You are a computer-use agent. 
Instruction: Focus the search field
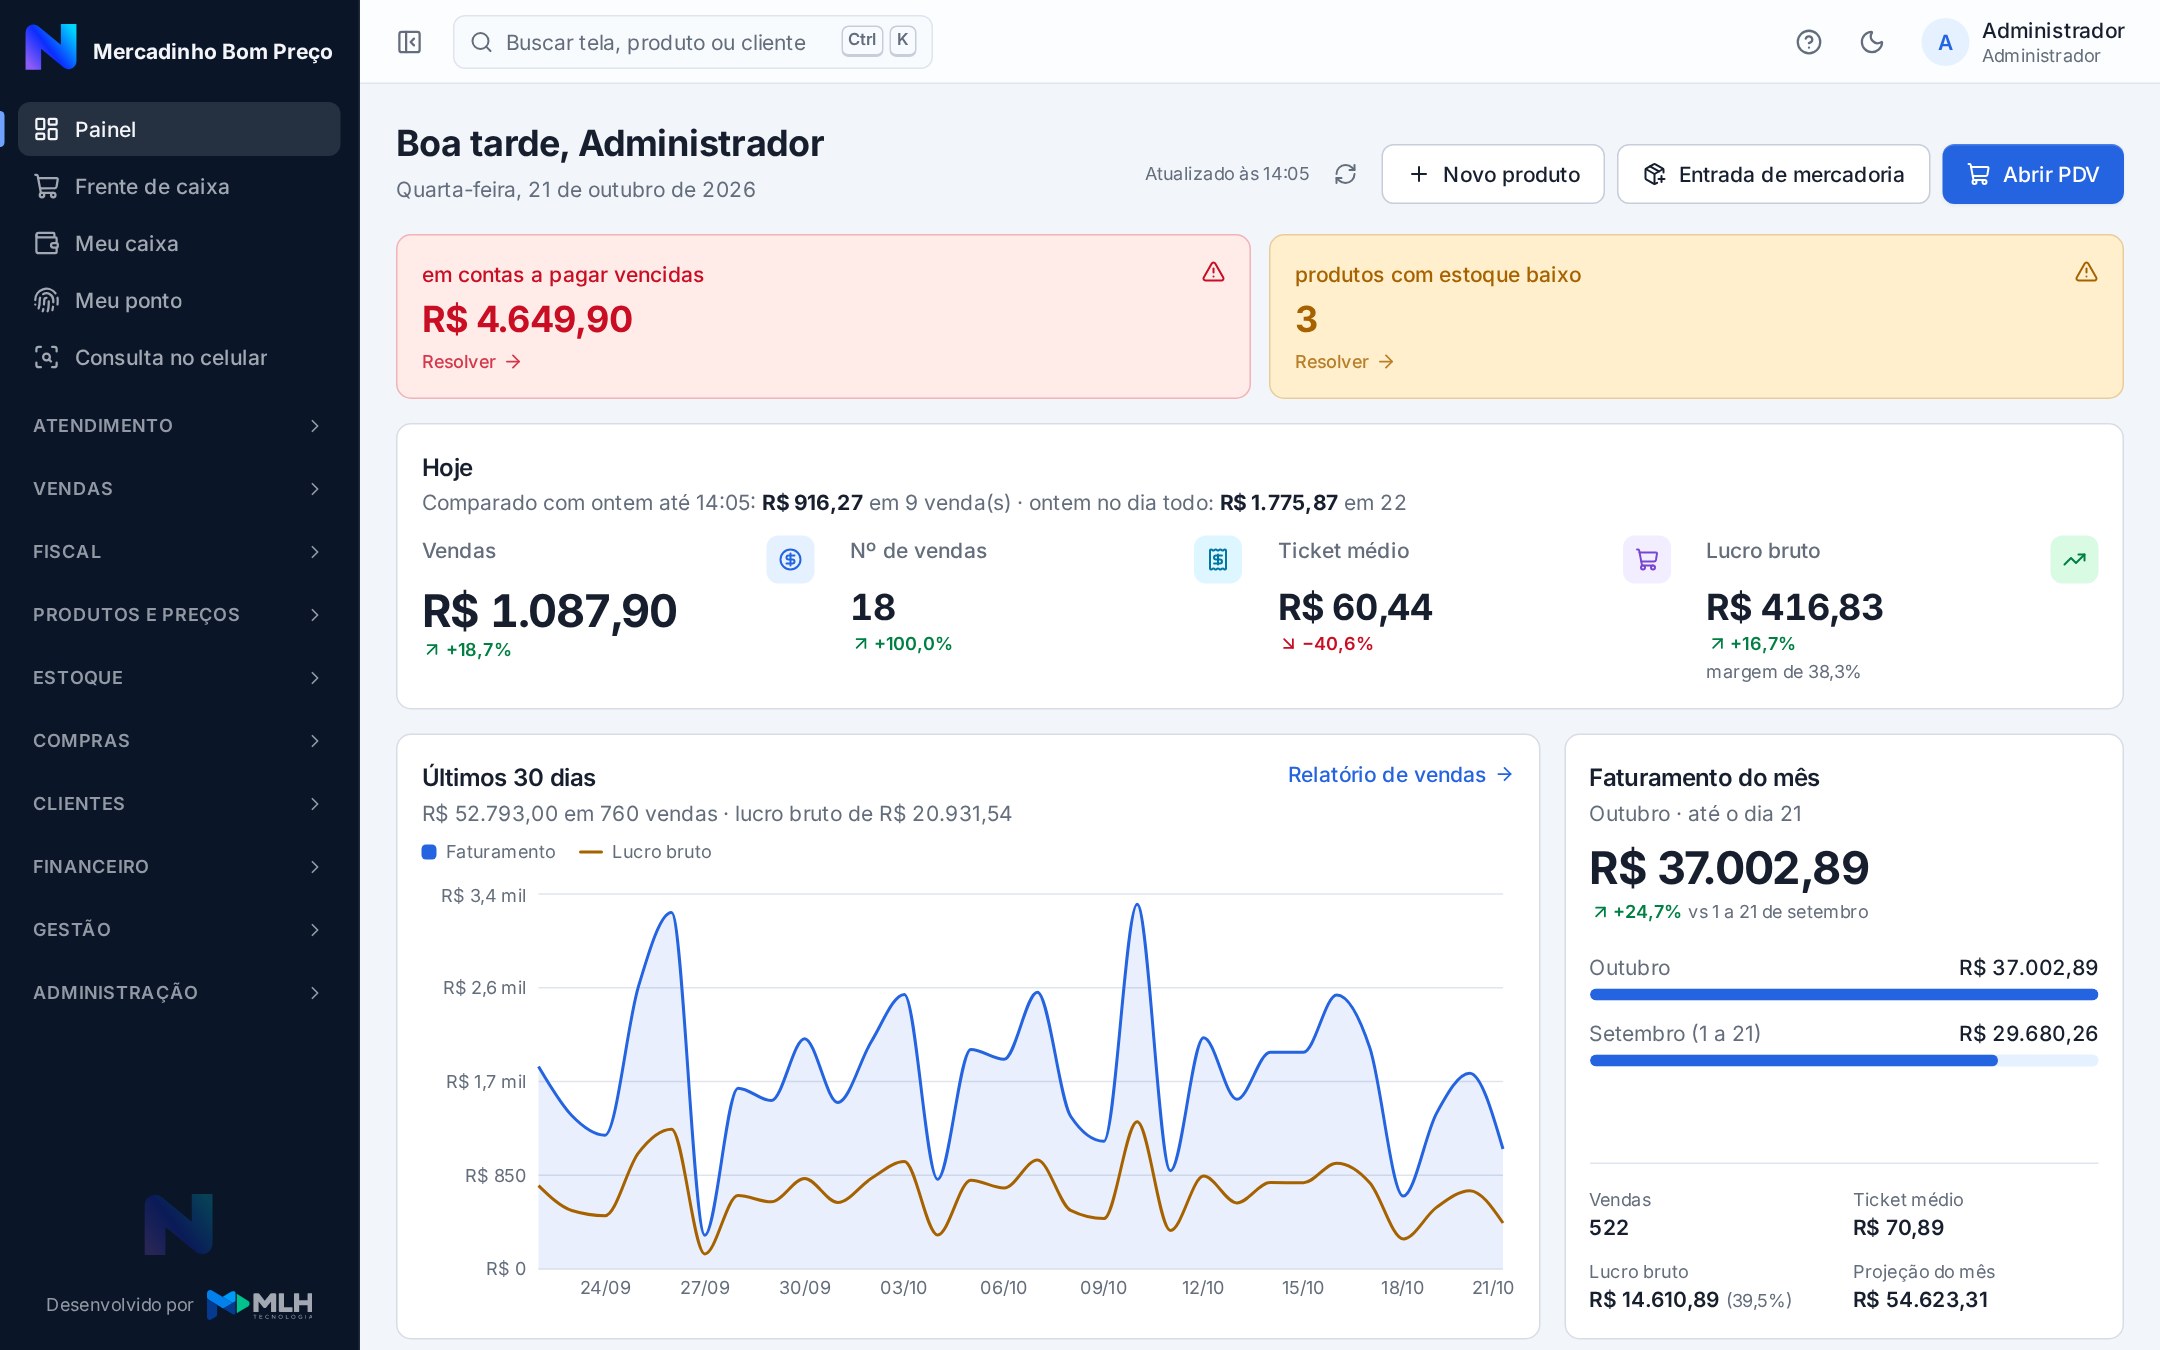(x=692, y=42)
